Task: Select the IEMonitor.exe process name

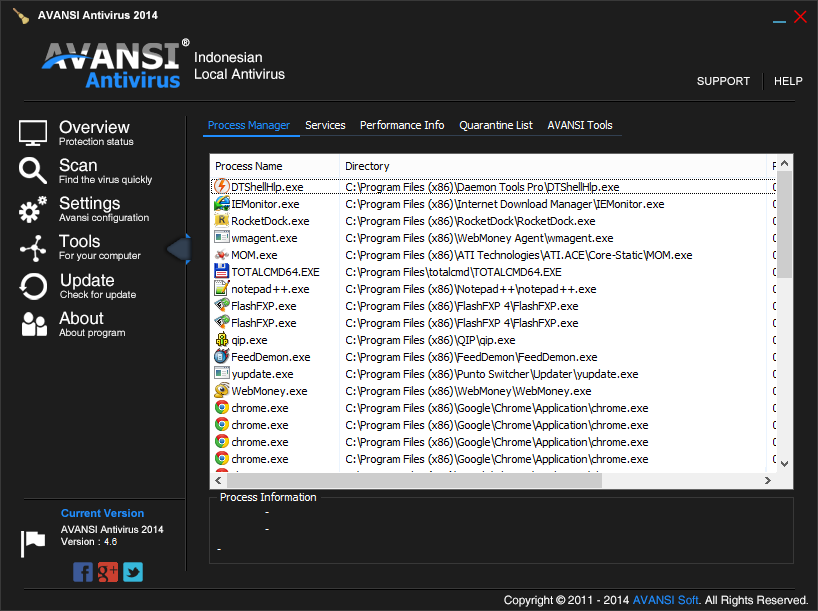Action: point(265,204)
